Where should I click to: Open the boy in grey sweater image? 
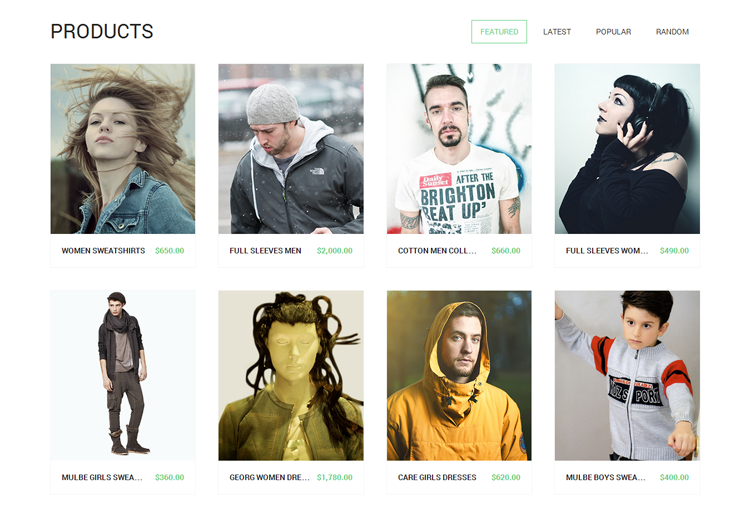click(x=627, y=376)
